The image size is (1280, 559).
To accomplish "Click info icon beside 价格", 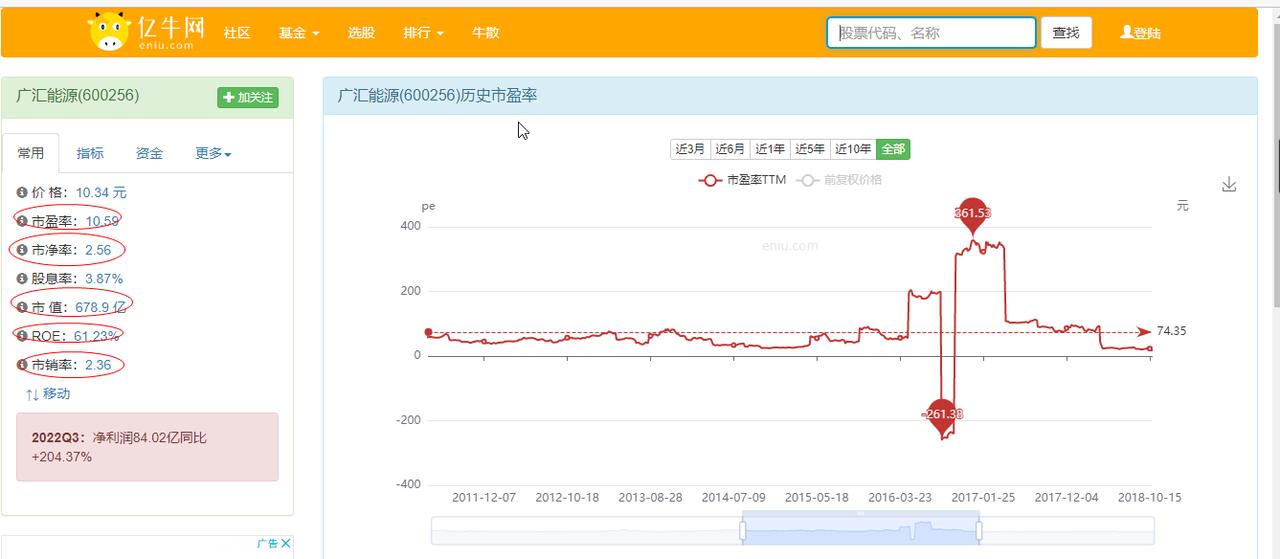I will click(22, 192).
